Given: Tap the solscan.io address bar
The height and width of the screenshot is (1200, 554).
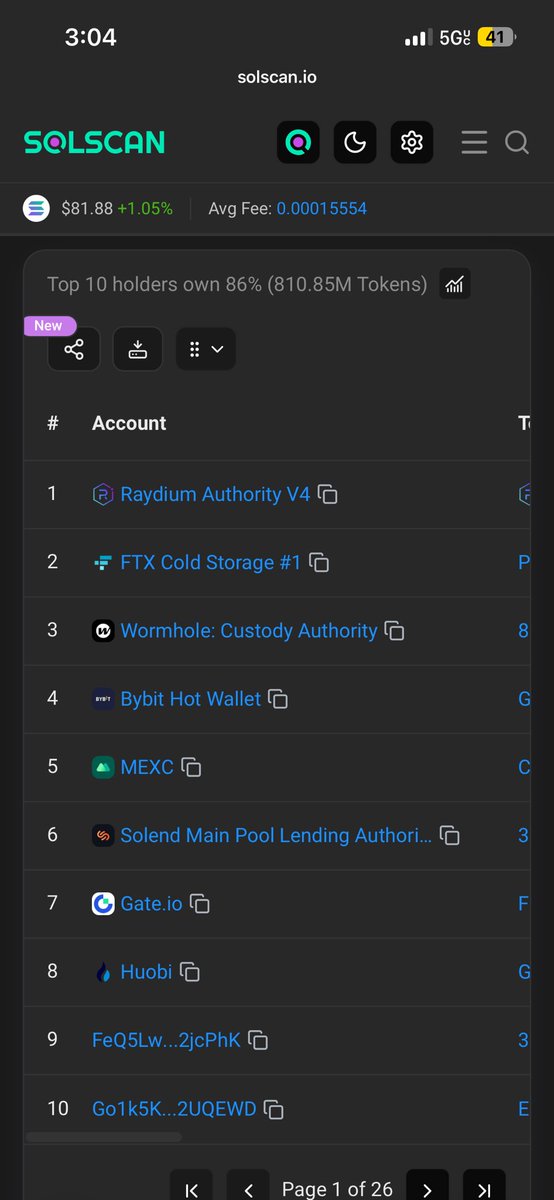Looking at the screenshot, I should (x=277, y=77).
